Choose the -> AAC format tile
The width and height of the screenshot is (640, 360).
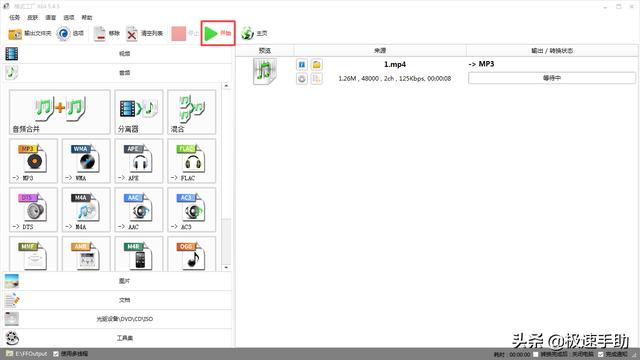139,210
